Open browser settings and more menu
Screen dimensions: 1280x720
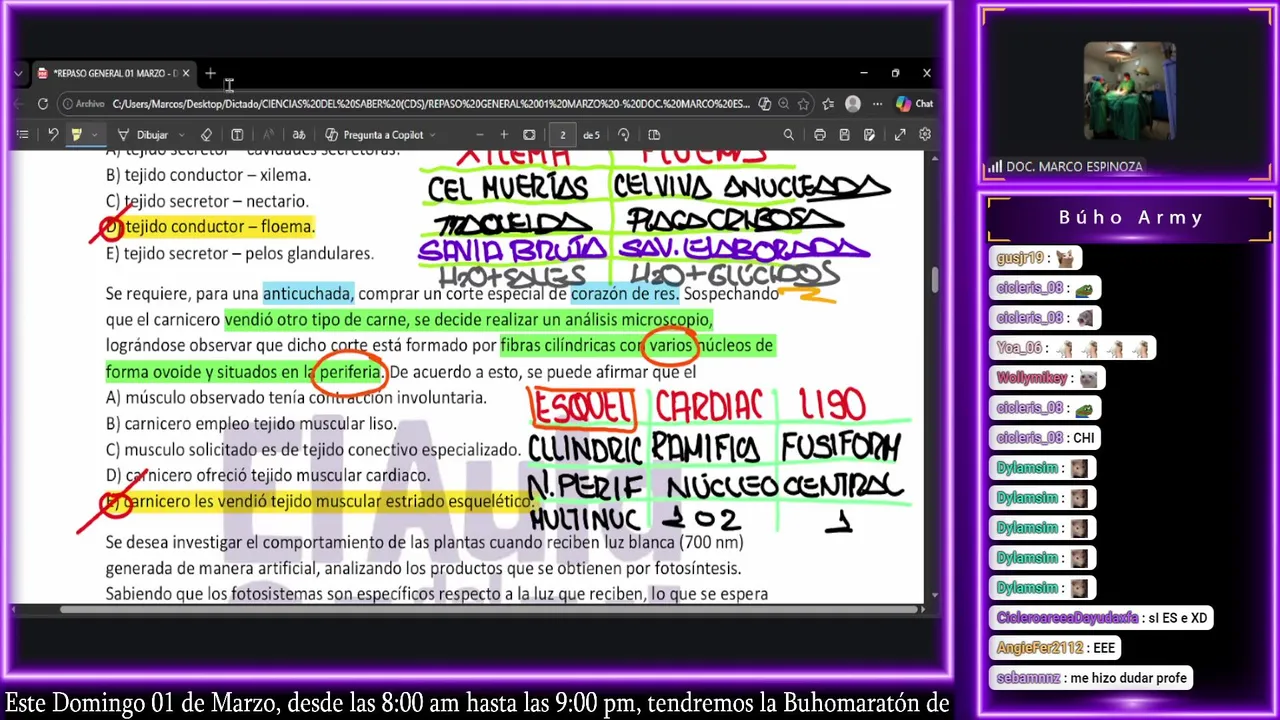point(877,104)
